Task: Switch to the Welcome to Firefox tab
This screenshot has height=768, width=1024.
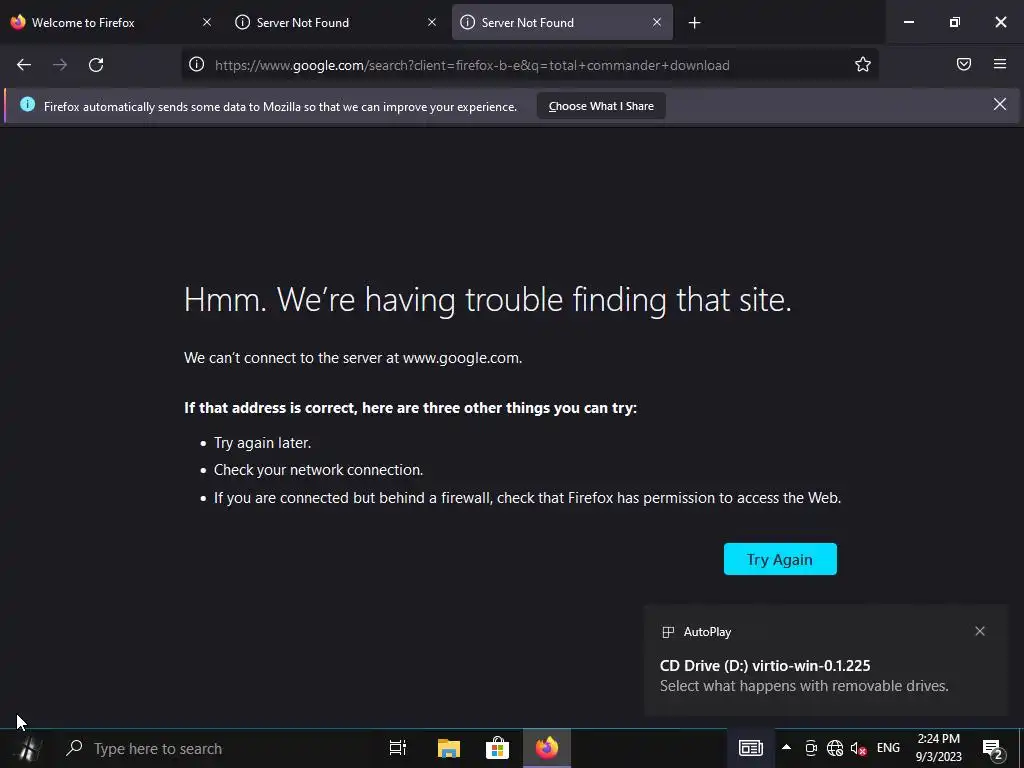Action: click(x=112, y=23)
